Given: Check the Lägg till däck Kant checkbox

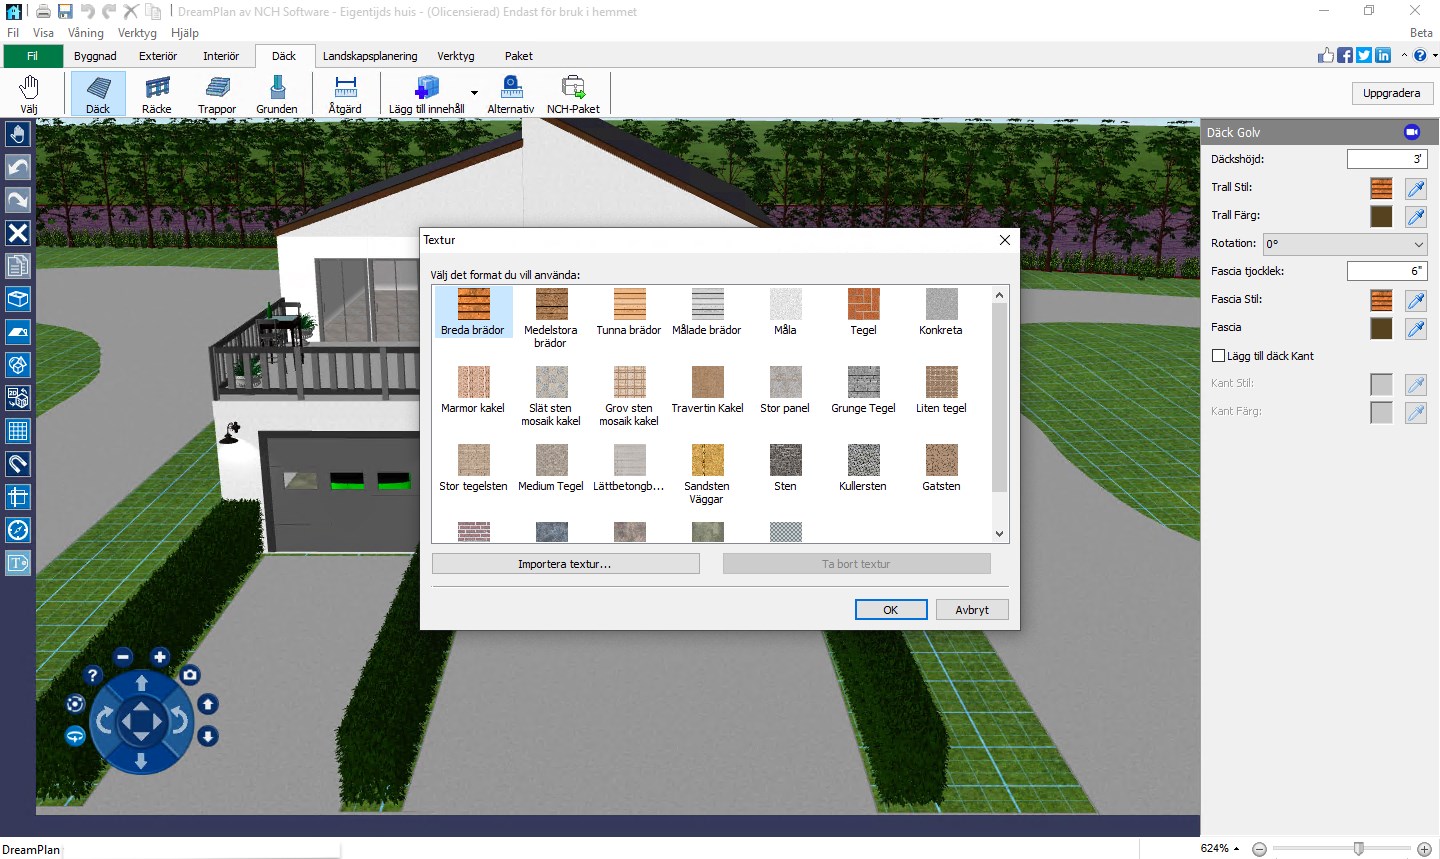Looking at the screenshot, I should [x=1219, y=355].
